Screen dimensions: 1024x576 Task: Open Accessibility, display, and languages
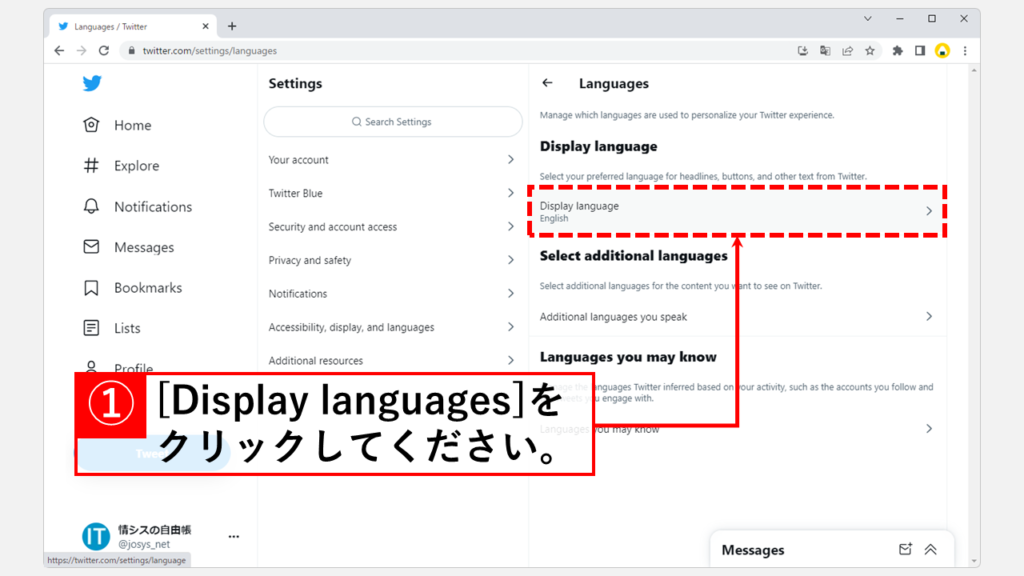[392, 327]
